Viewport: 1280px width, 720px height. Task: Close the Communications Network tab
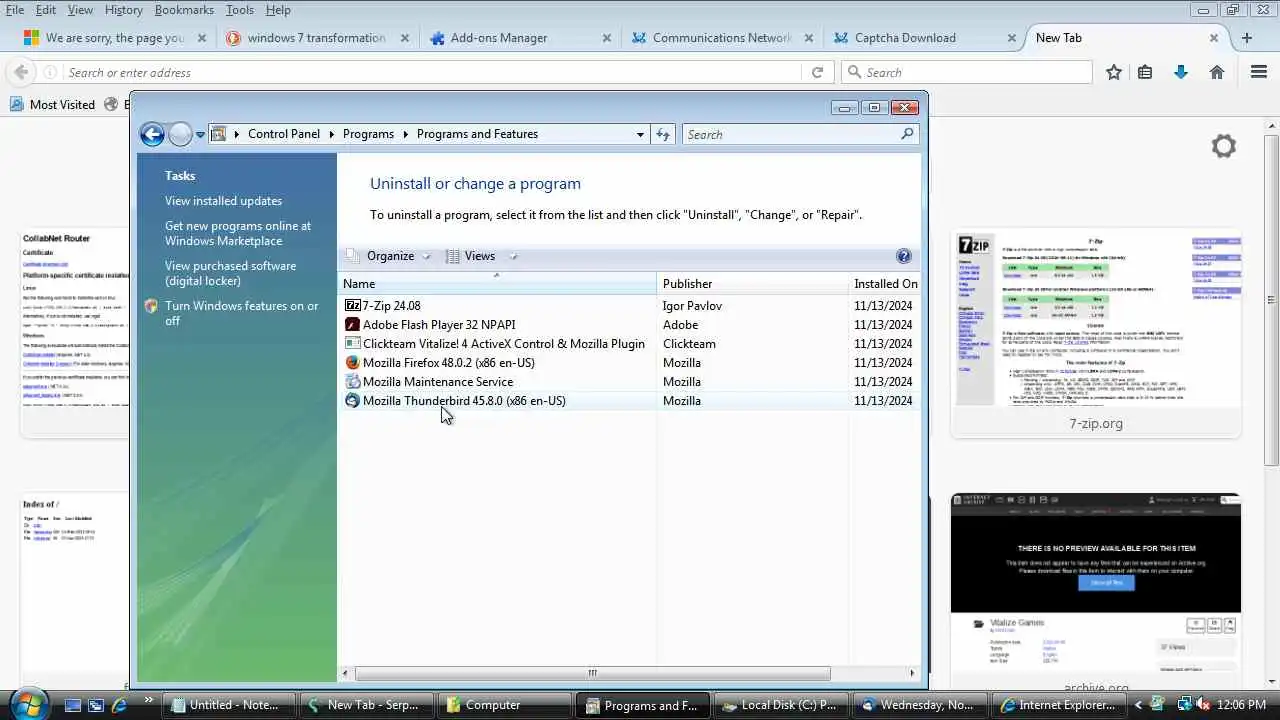[809, 38]
